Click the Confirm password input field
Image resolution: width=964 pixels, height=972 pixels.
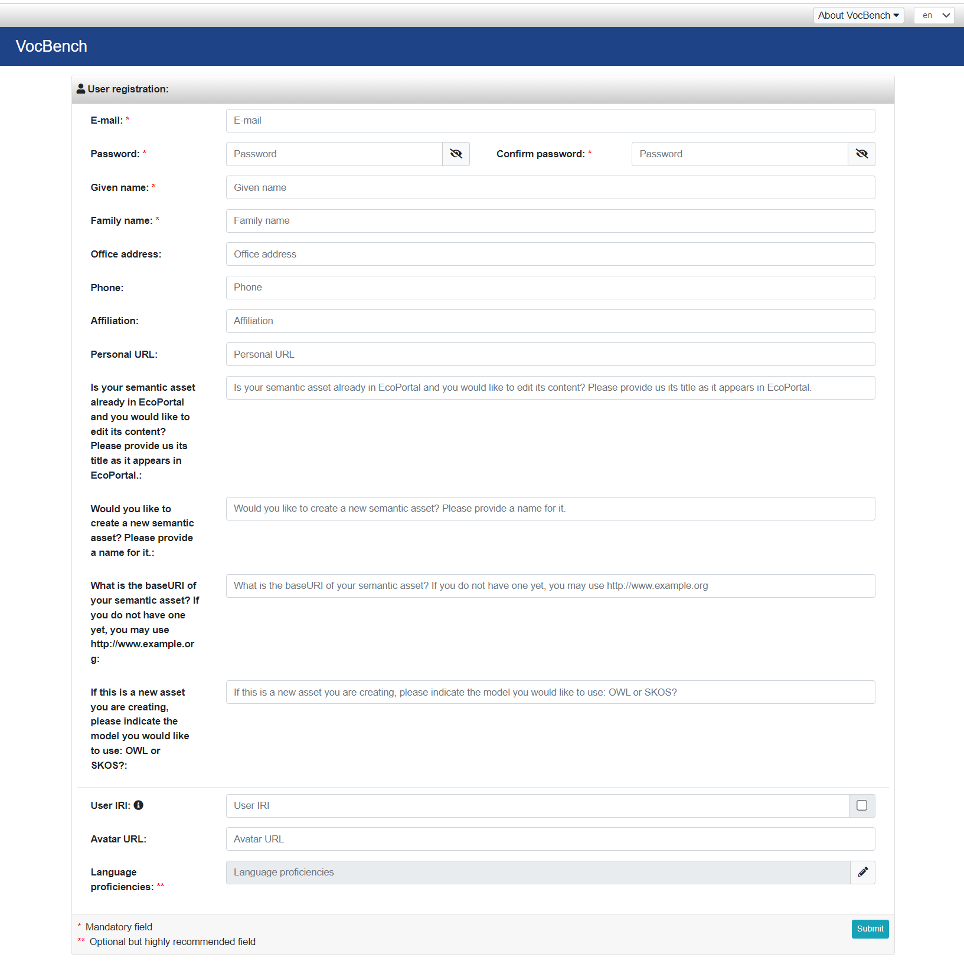pos(740,153)
